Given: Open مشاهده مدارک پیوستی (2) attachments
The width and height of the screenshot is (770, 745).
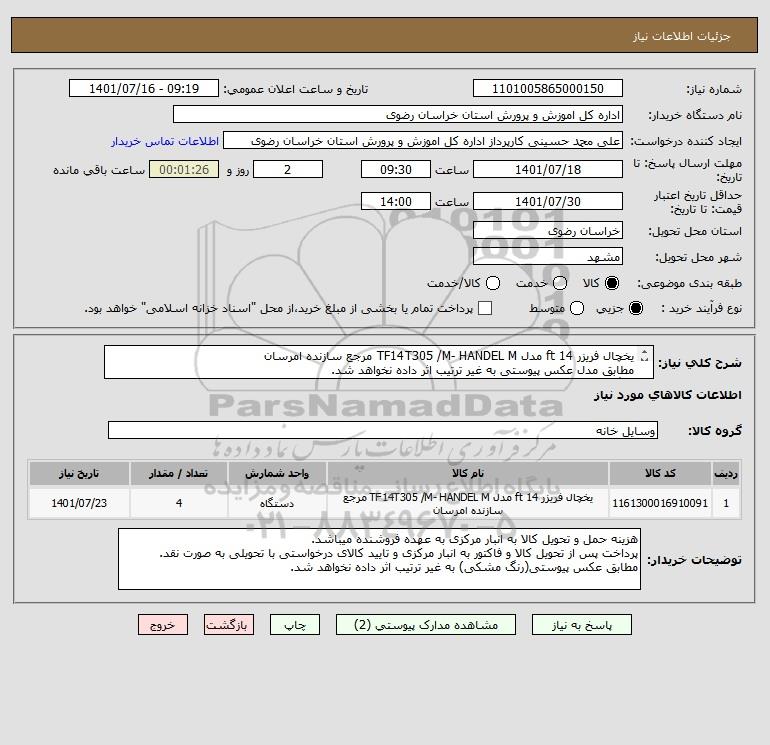Looking at the screenshot, I should (x=426, y=625).
